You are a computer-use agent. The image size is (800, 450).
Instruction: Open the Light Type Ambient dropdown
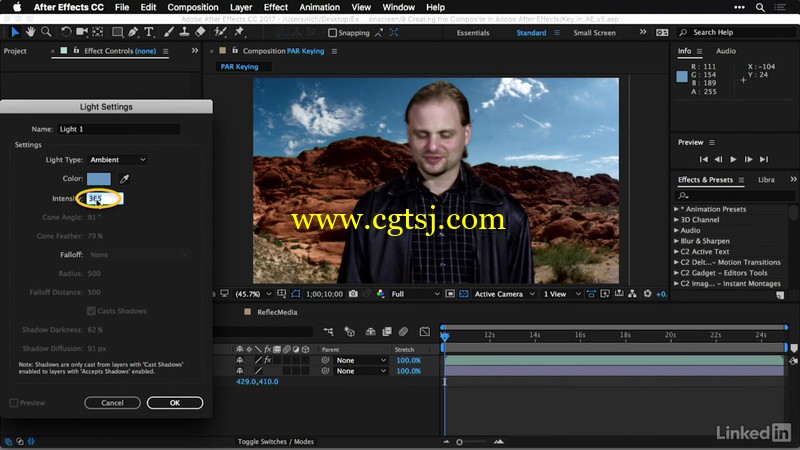[x=117, y=160]
